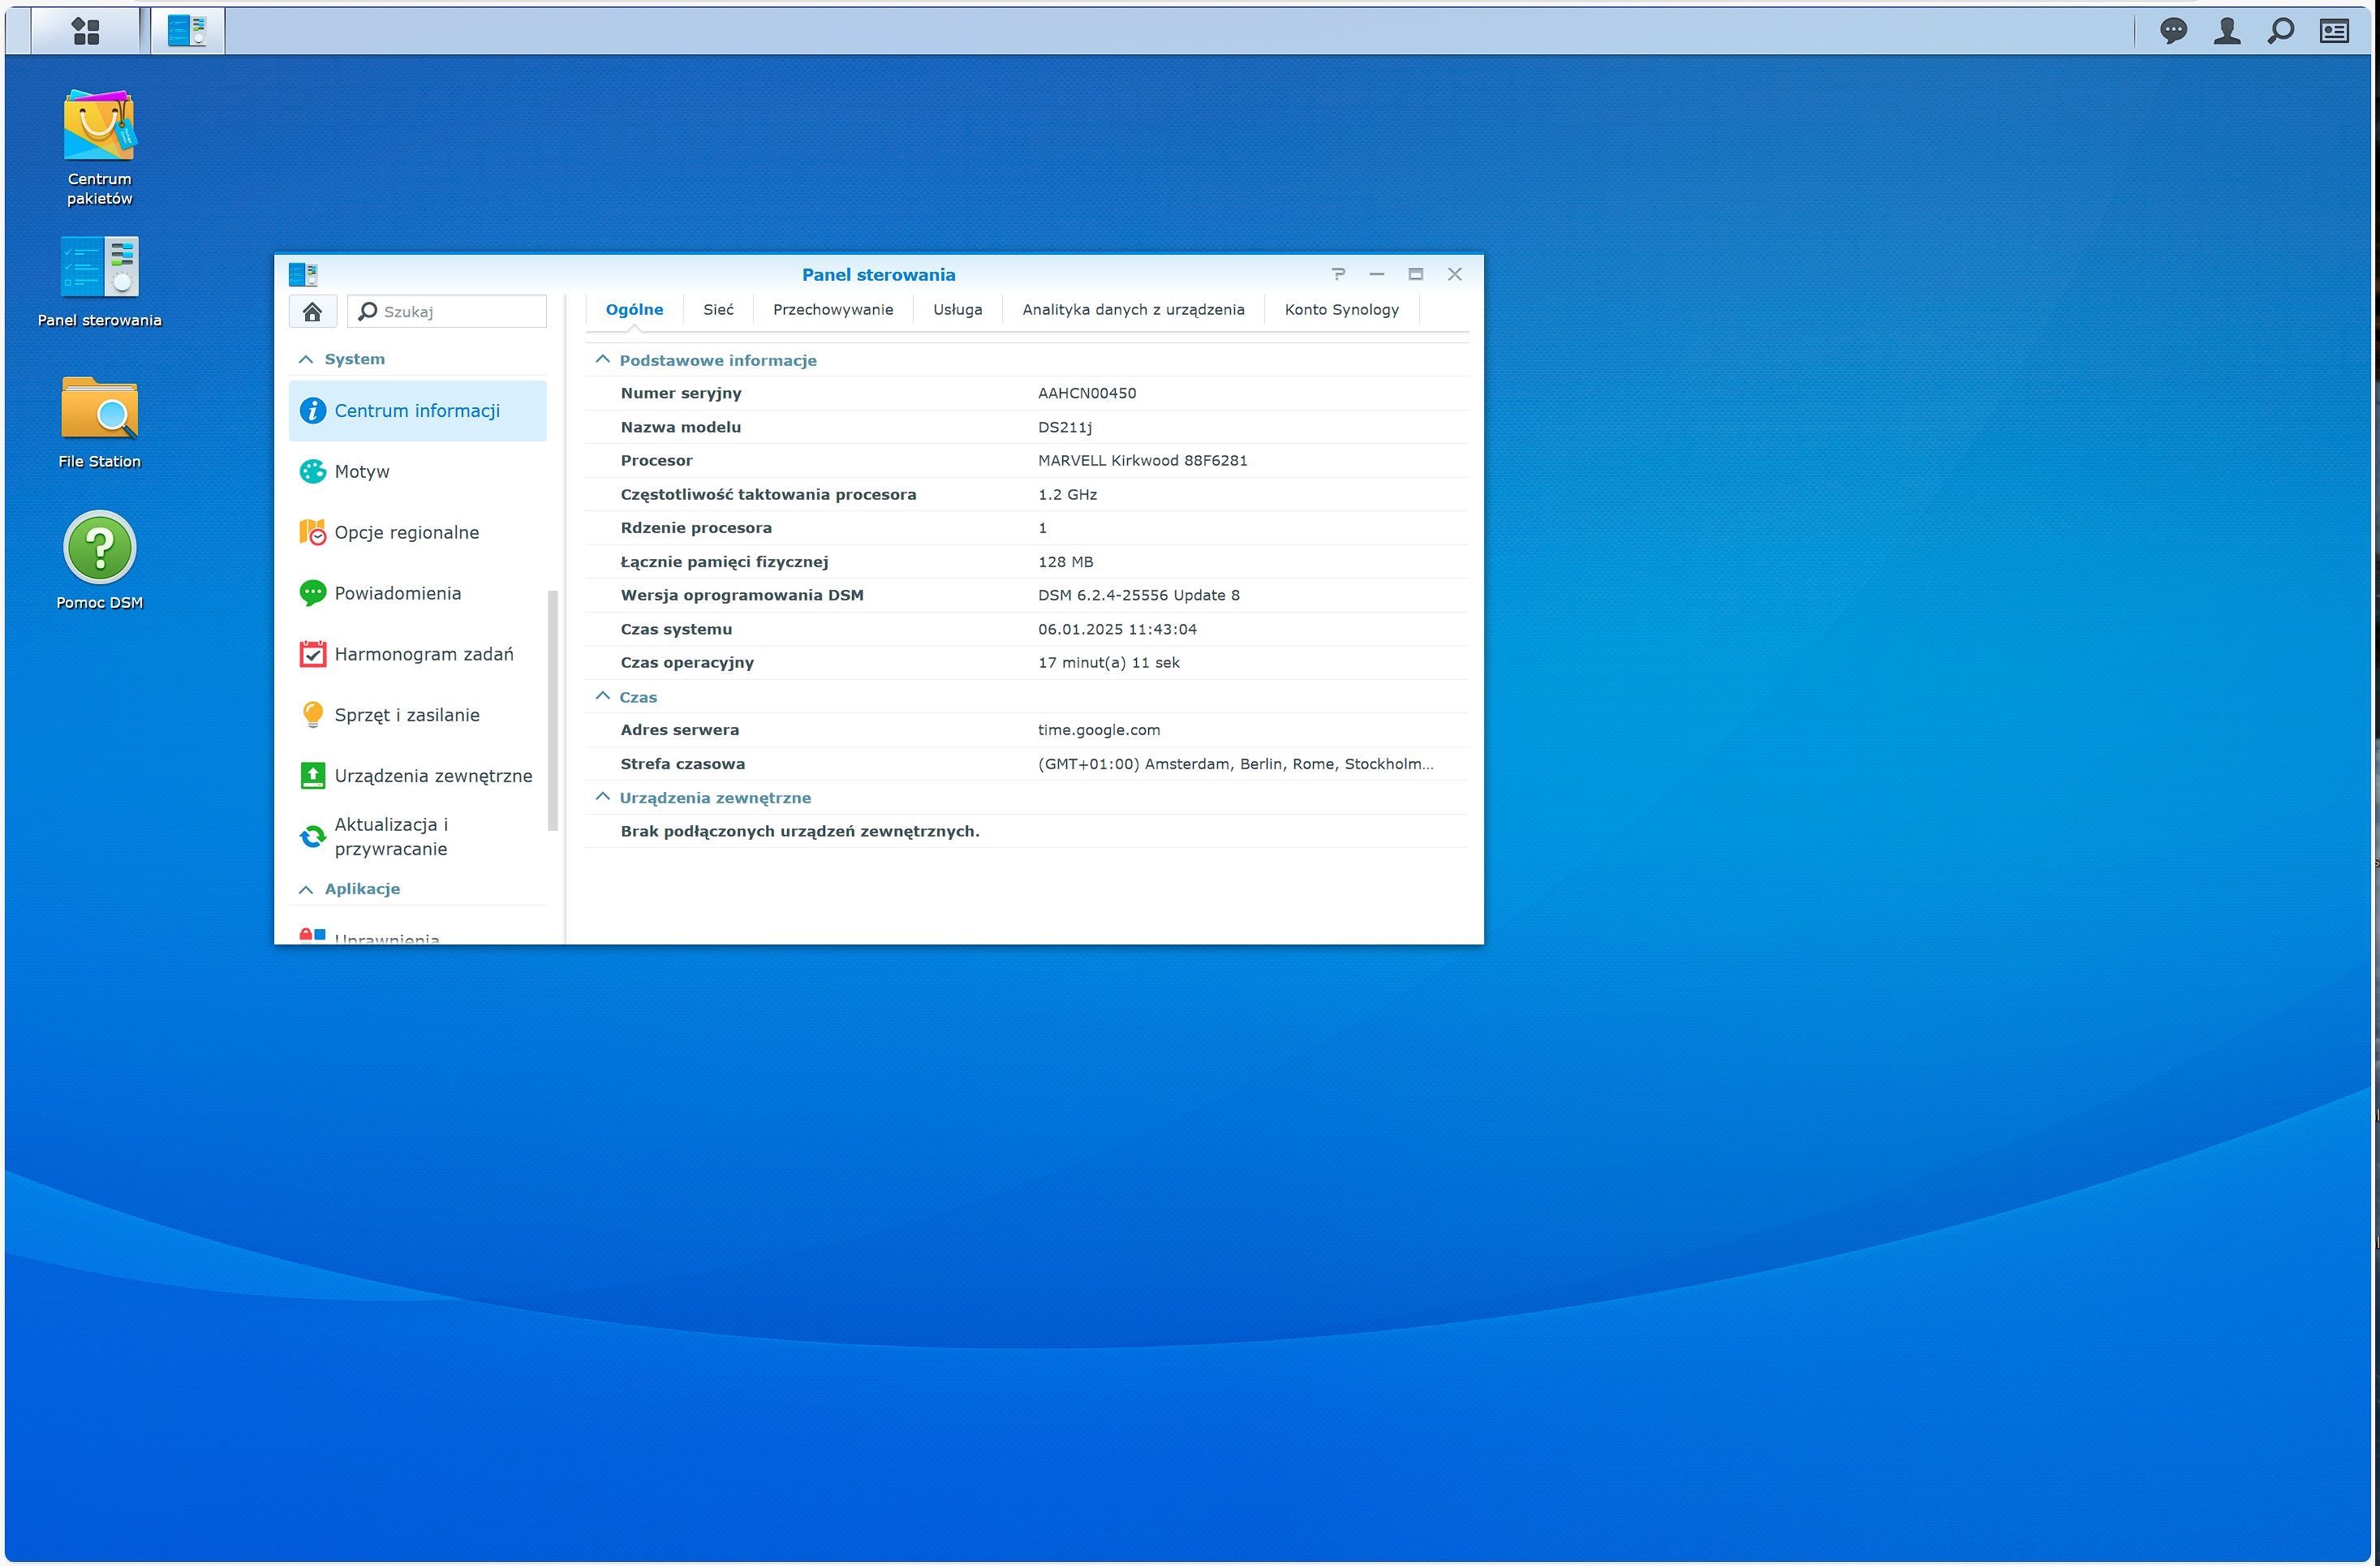This screenshot has height=1566, width=2380.
Task: Click time.google.com server address
Action: pos(1099,731)
